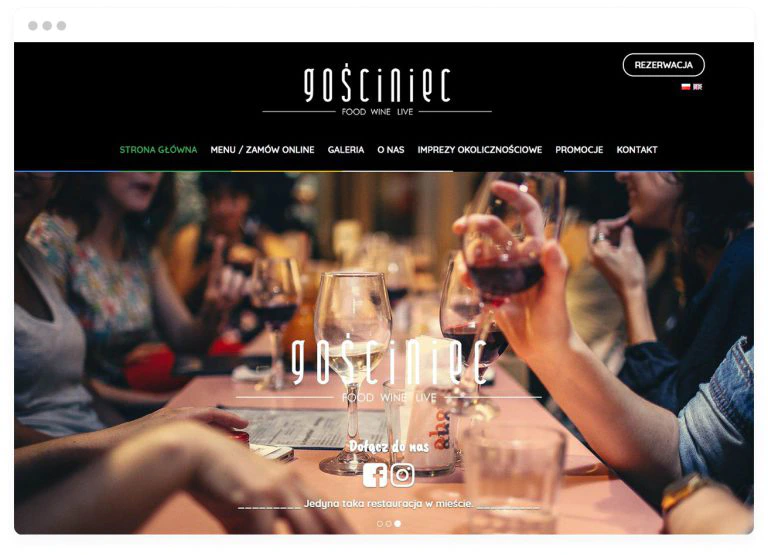Click the first gray window dot
Viewport: 768px width, 555px height.
(x=33, y=25)
